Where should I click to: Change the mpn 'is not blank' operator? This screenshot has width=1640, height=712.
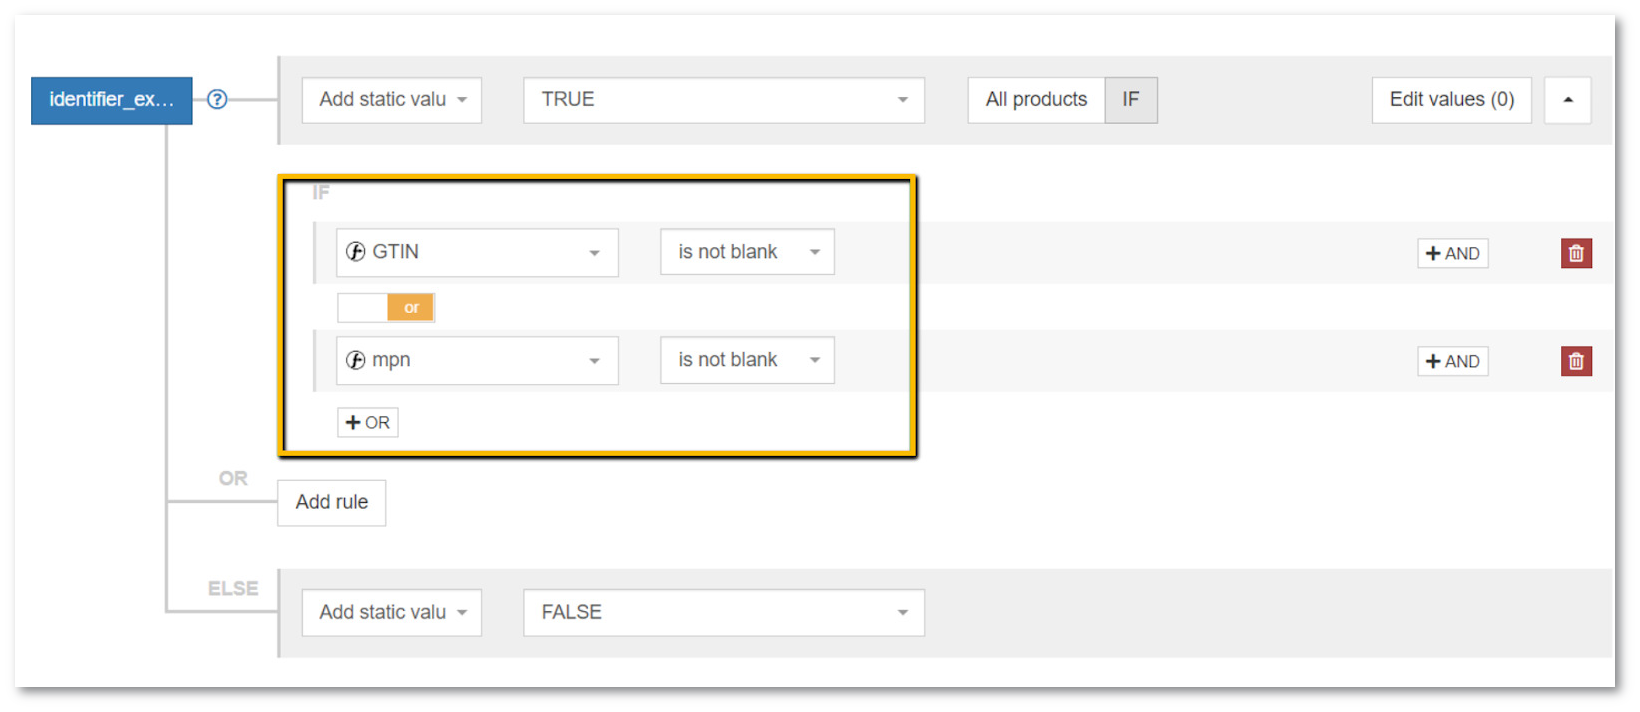(747, 361)
